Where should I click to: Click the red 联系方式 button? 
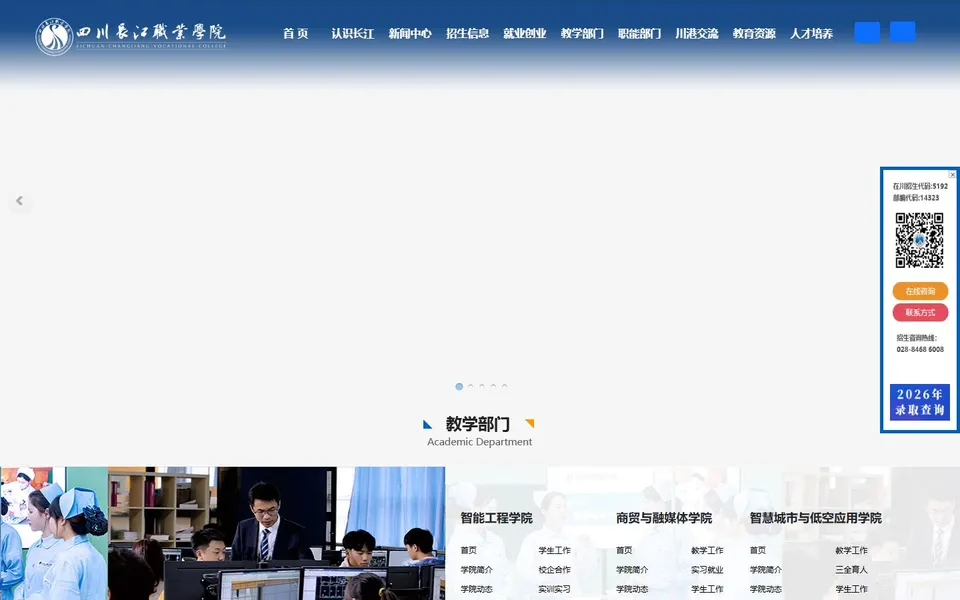click(x=920, y=312)
